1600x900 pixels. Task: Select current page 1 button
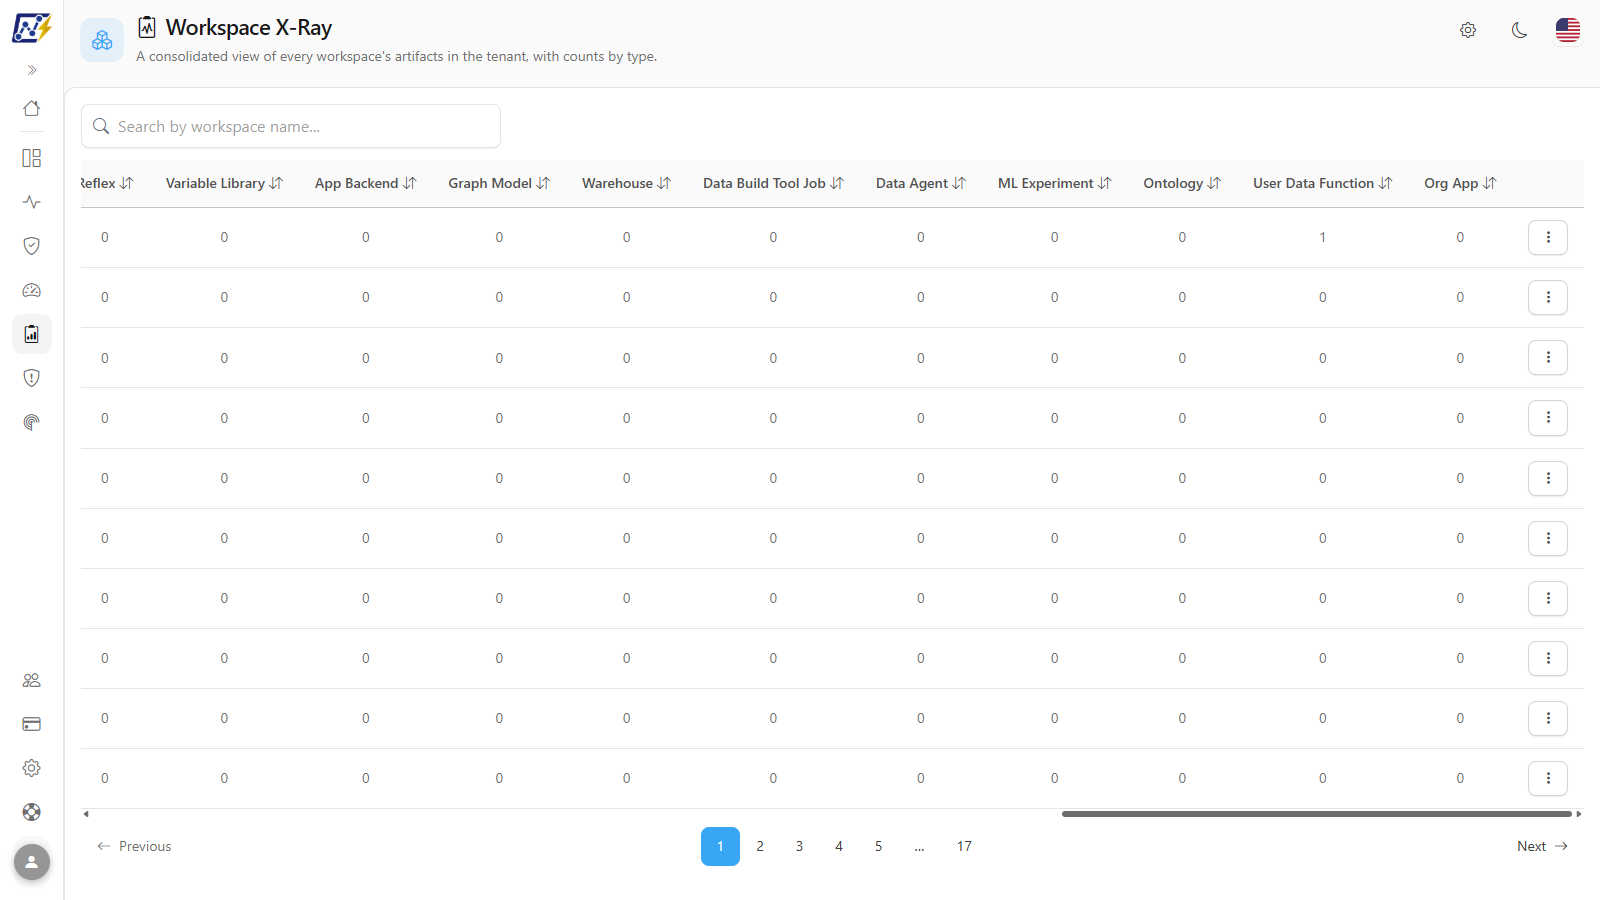(x=720, y=846)
